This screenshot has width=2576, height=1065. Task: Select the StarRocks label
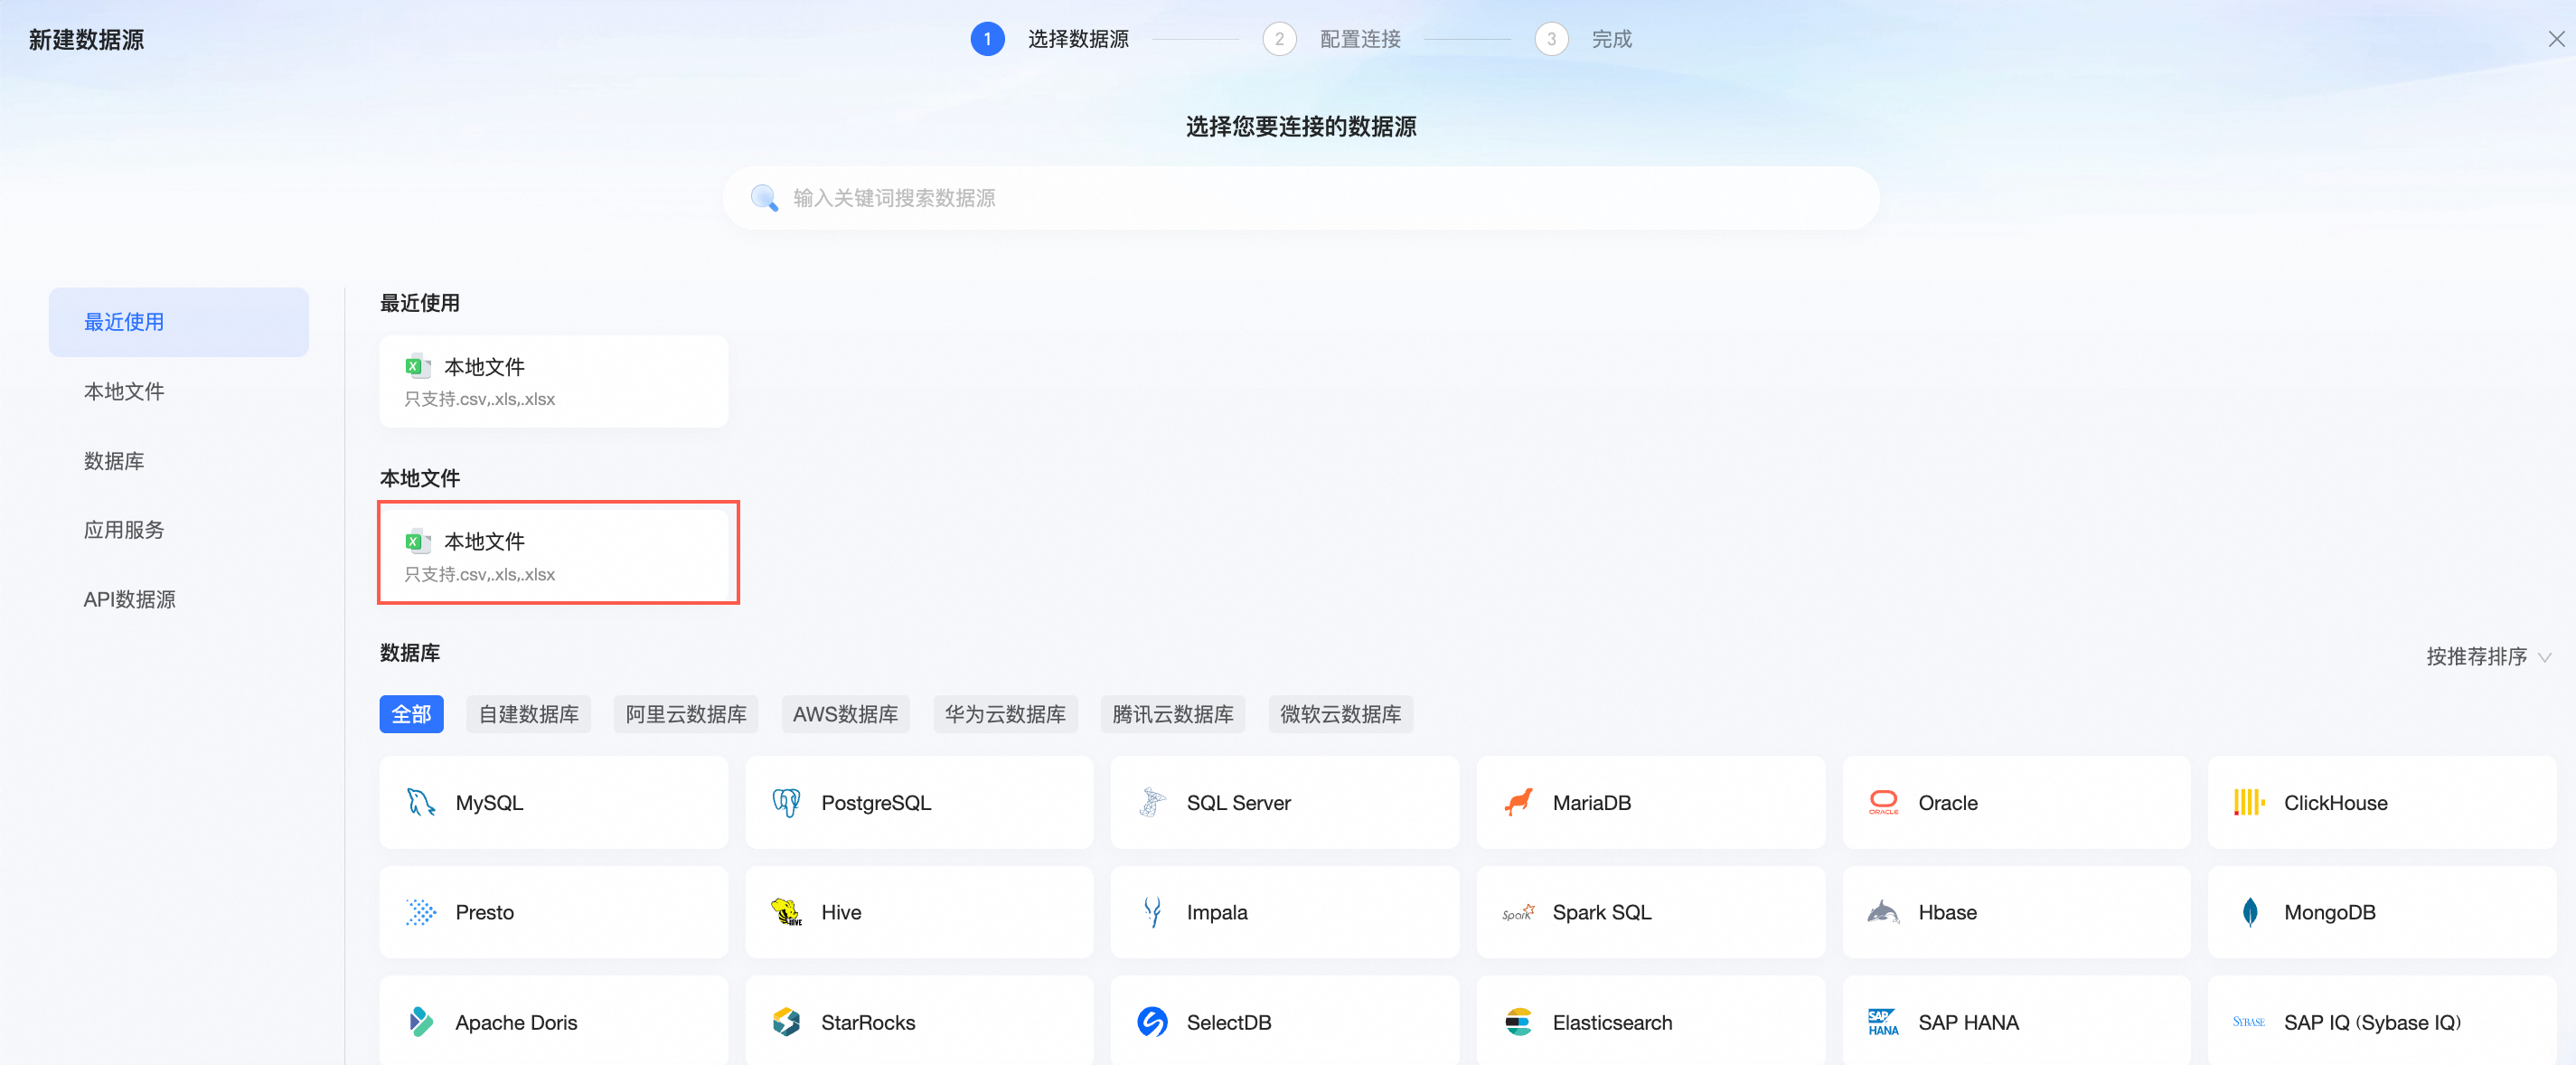point(868,1022)
